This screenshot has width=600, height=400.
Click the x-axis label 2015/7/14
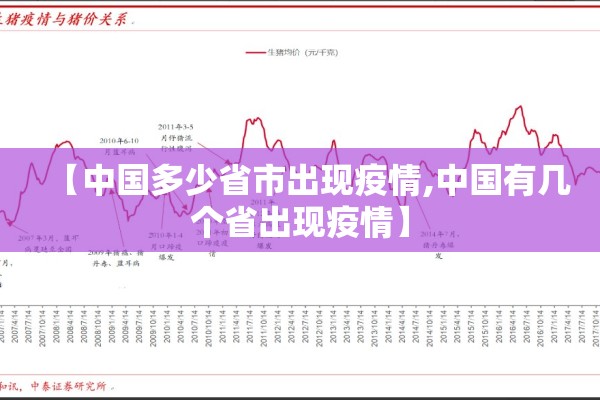pos(471,326)
